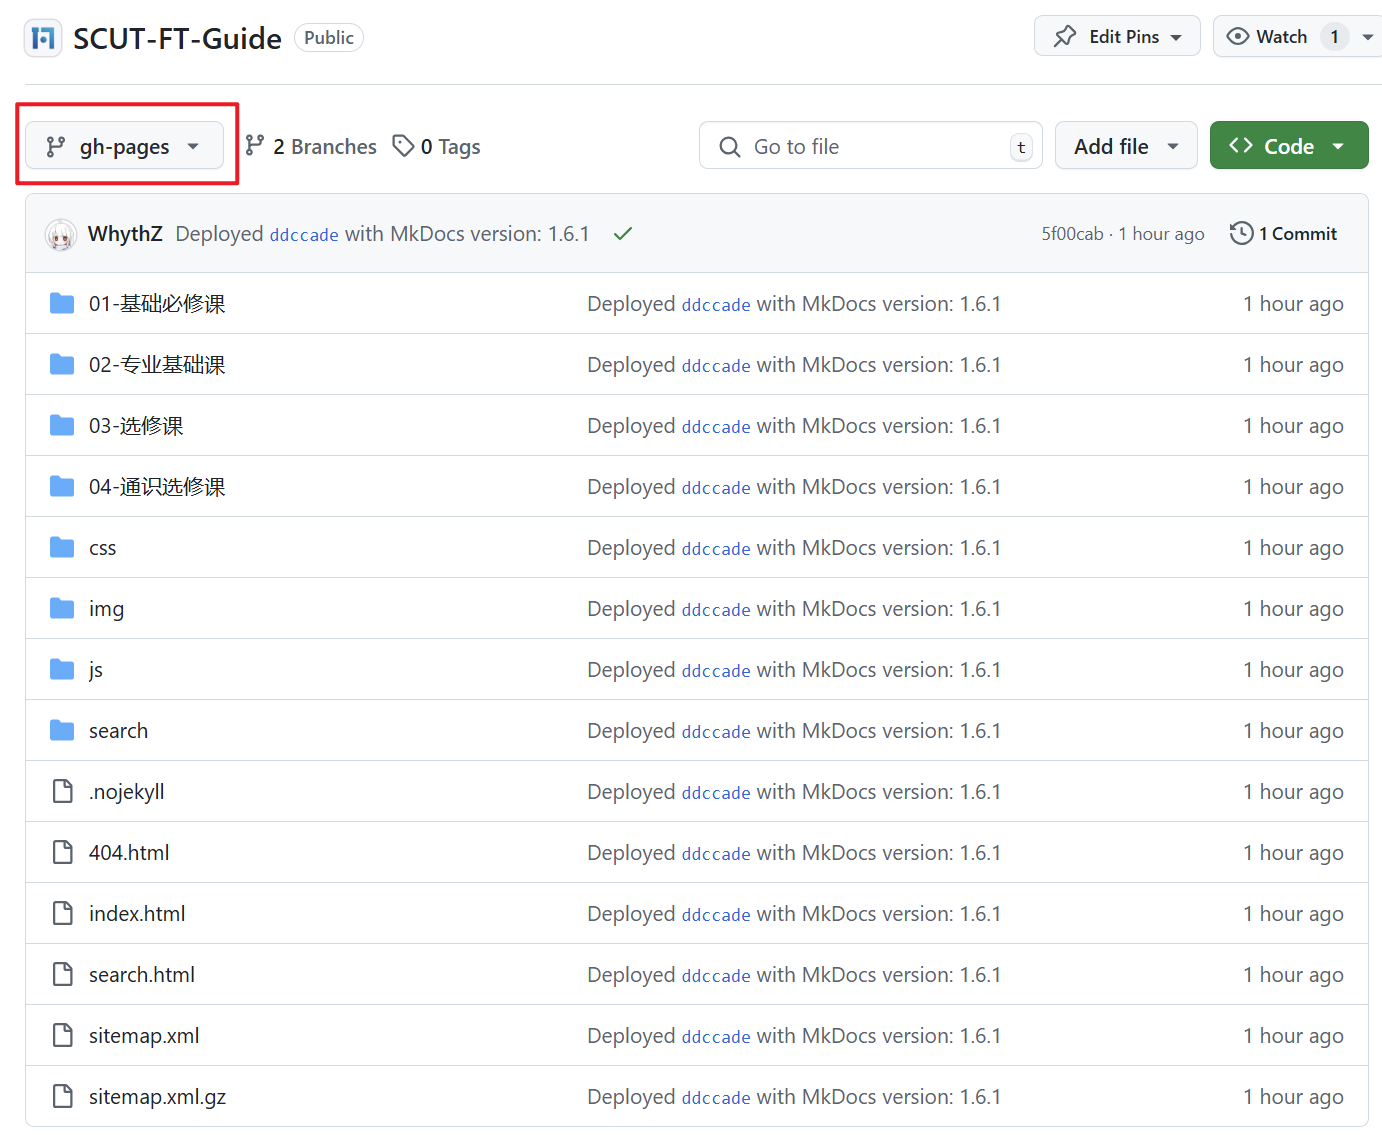Open the index.html file name
The height and width of the screenshot is (1135, 1382).
(137, 914)
